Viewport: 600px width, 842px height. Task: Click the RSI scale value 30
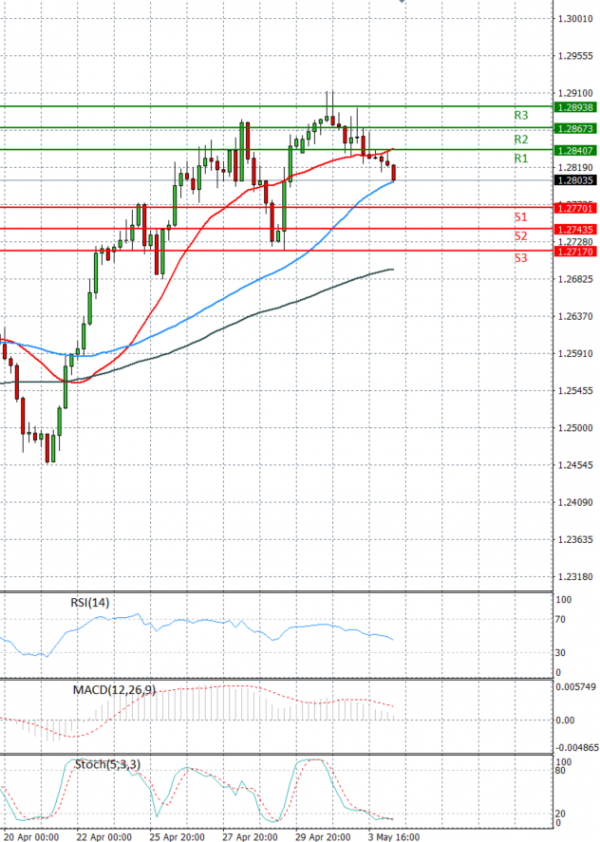[x=560, y=652]
